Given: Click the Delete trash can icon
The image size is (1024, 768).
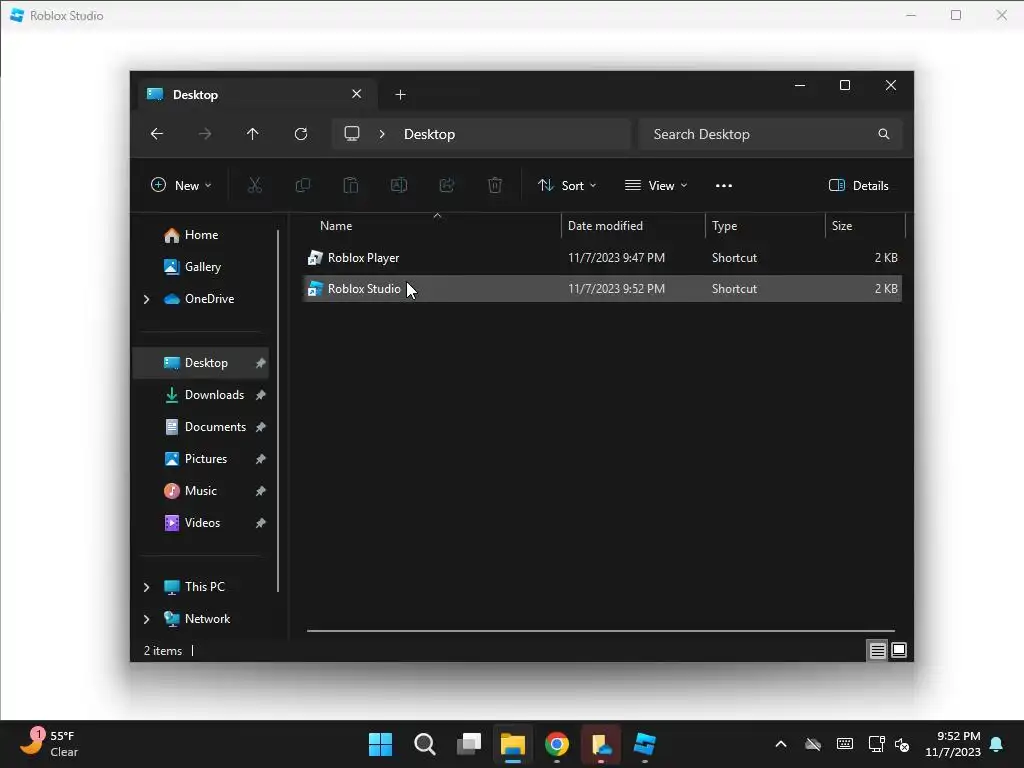Looking at the screenshot, I should tap(495, 185).
